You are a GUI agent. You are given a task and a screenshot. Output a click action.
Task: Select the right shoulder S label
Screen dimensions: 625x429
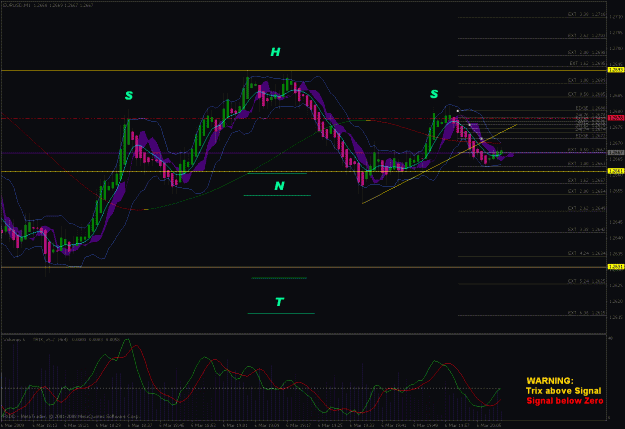pyautogui.click(x=434, y=94)
